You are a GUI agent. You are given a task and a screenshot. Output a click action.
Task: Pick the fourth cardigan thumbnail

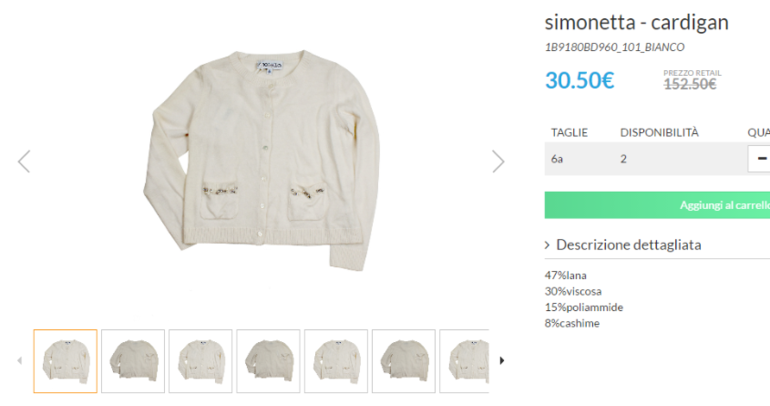click(268, 360)
